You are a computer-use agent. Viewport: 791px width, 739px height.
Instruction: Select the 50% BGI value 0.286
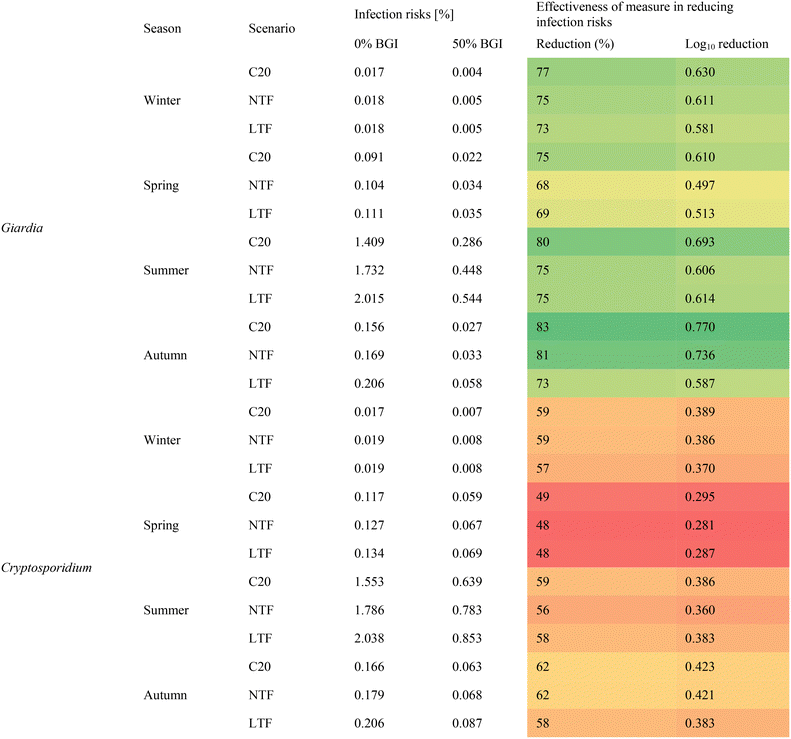467,242
